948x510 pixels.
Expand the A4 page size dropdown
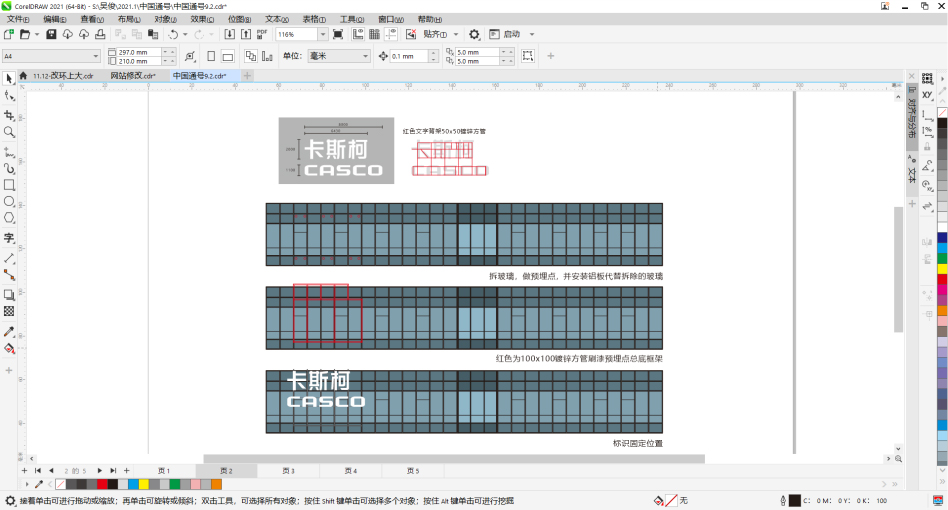click(x=96, y=56)
